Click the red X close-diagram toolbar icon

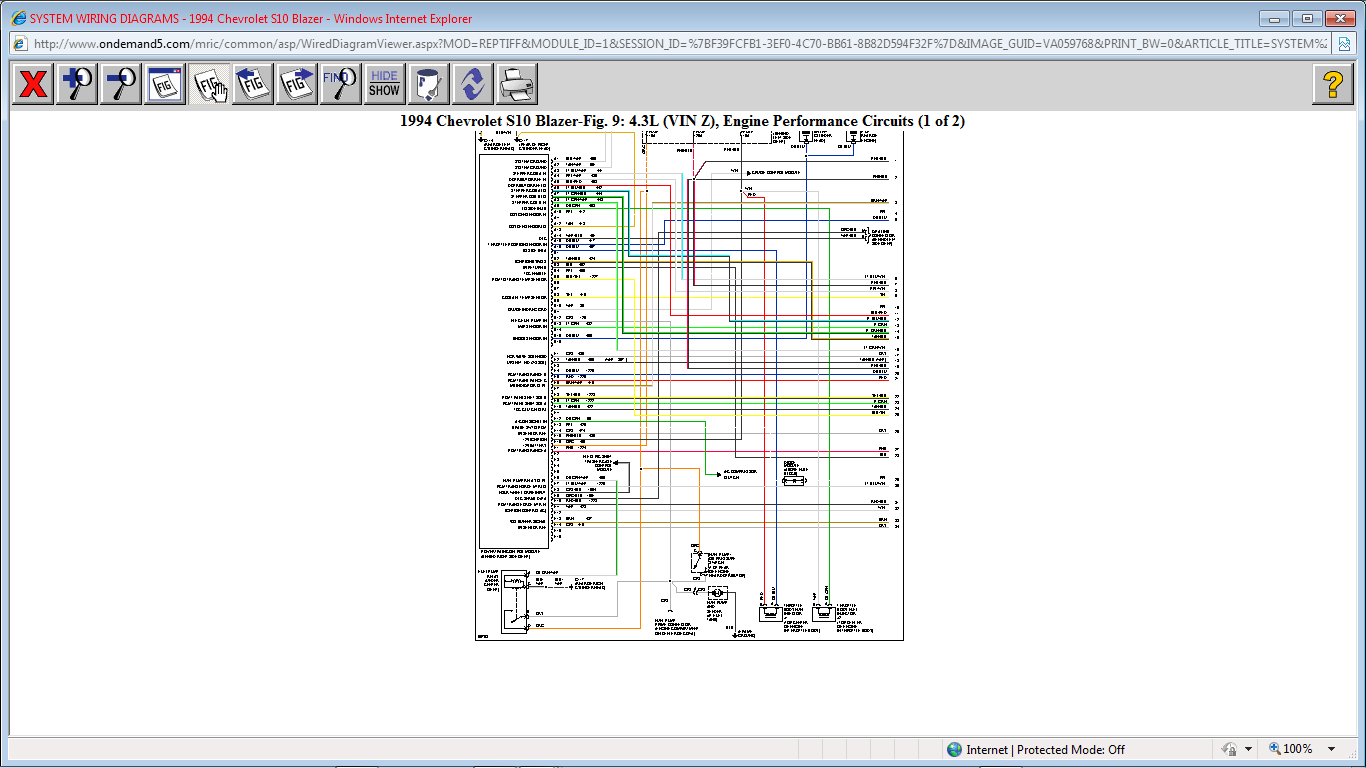coord(34,84)
